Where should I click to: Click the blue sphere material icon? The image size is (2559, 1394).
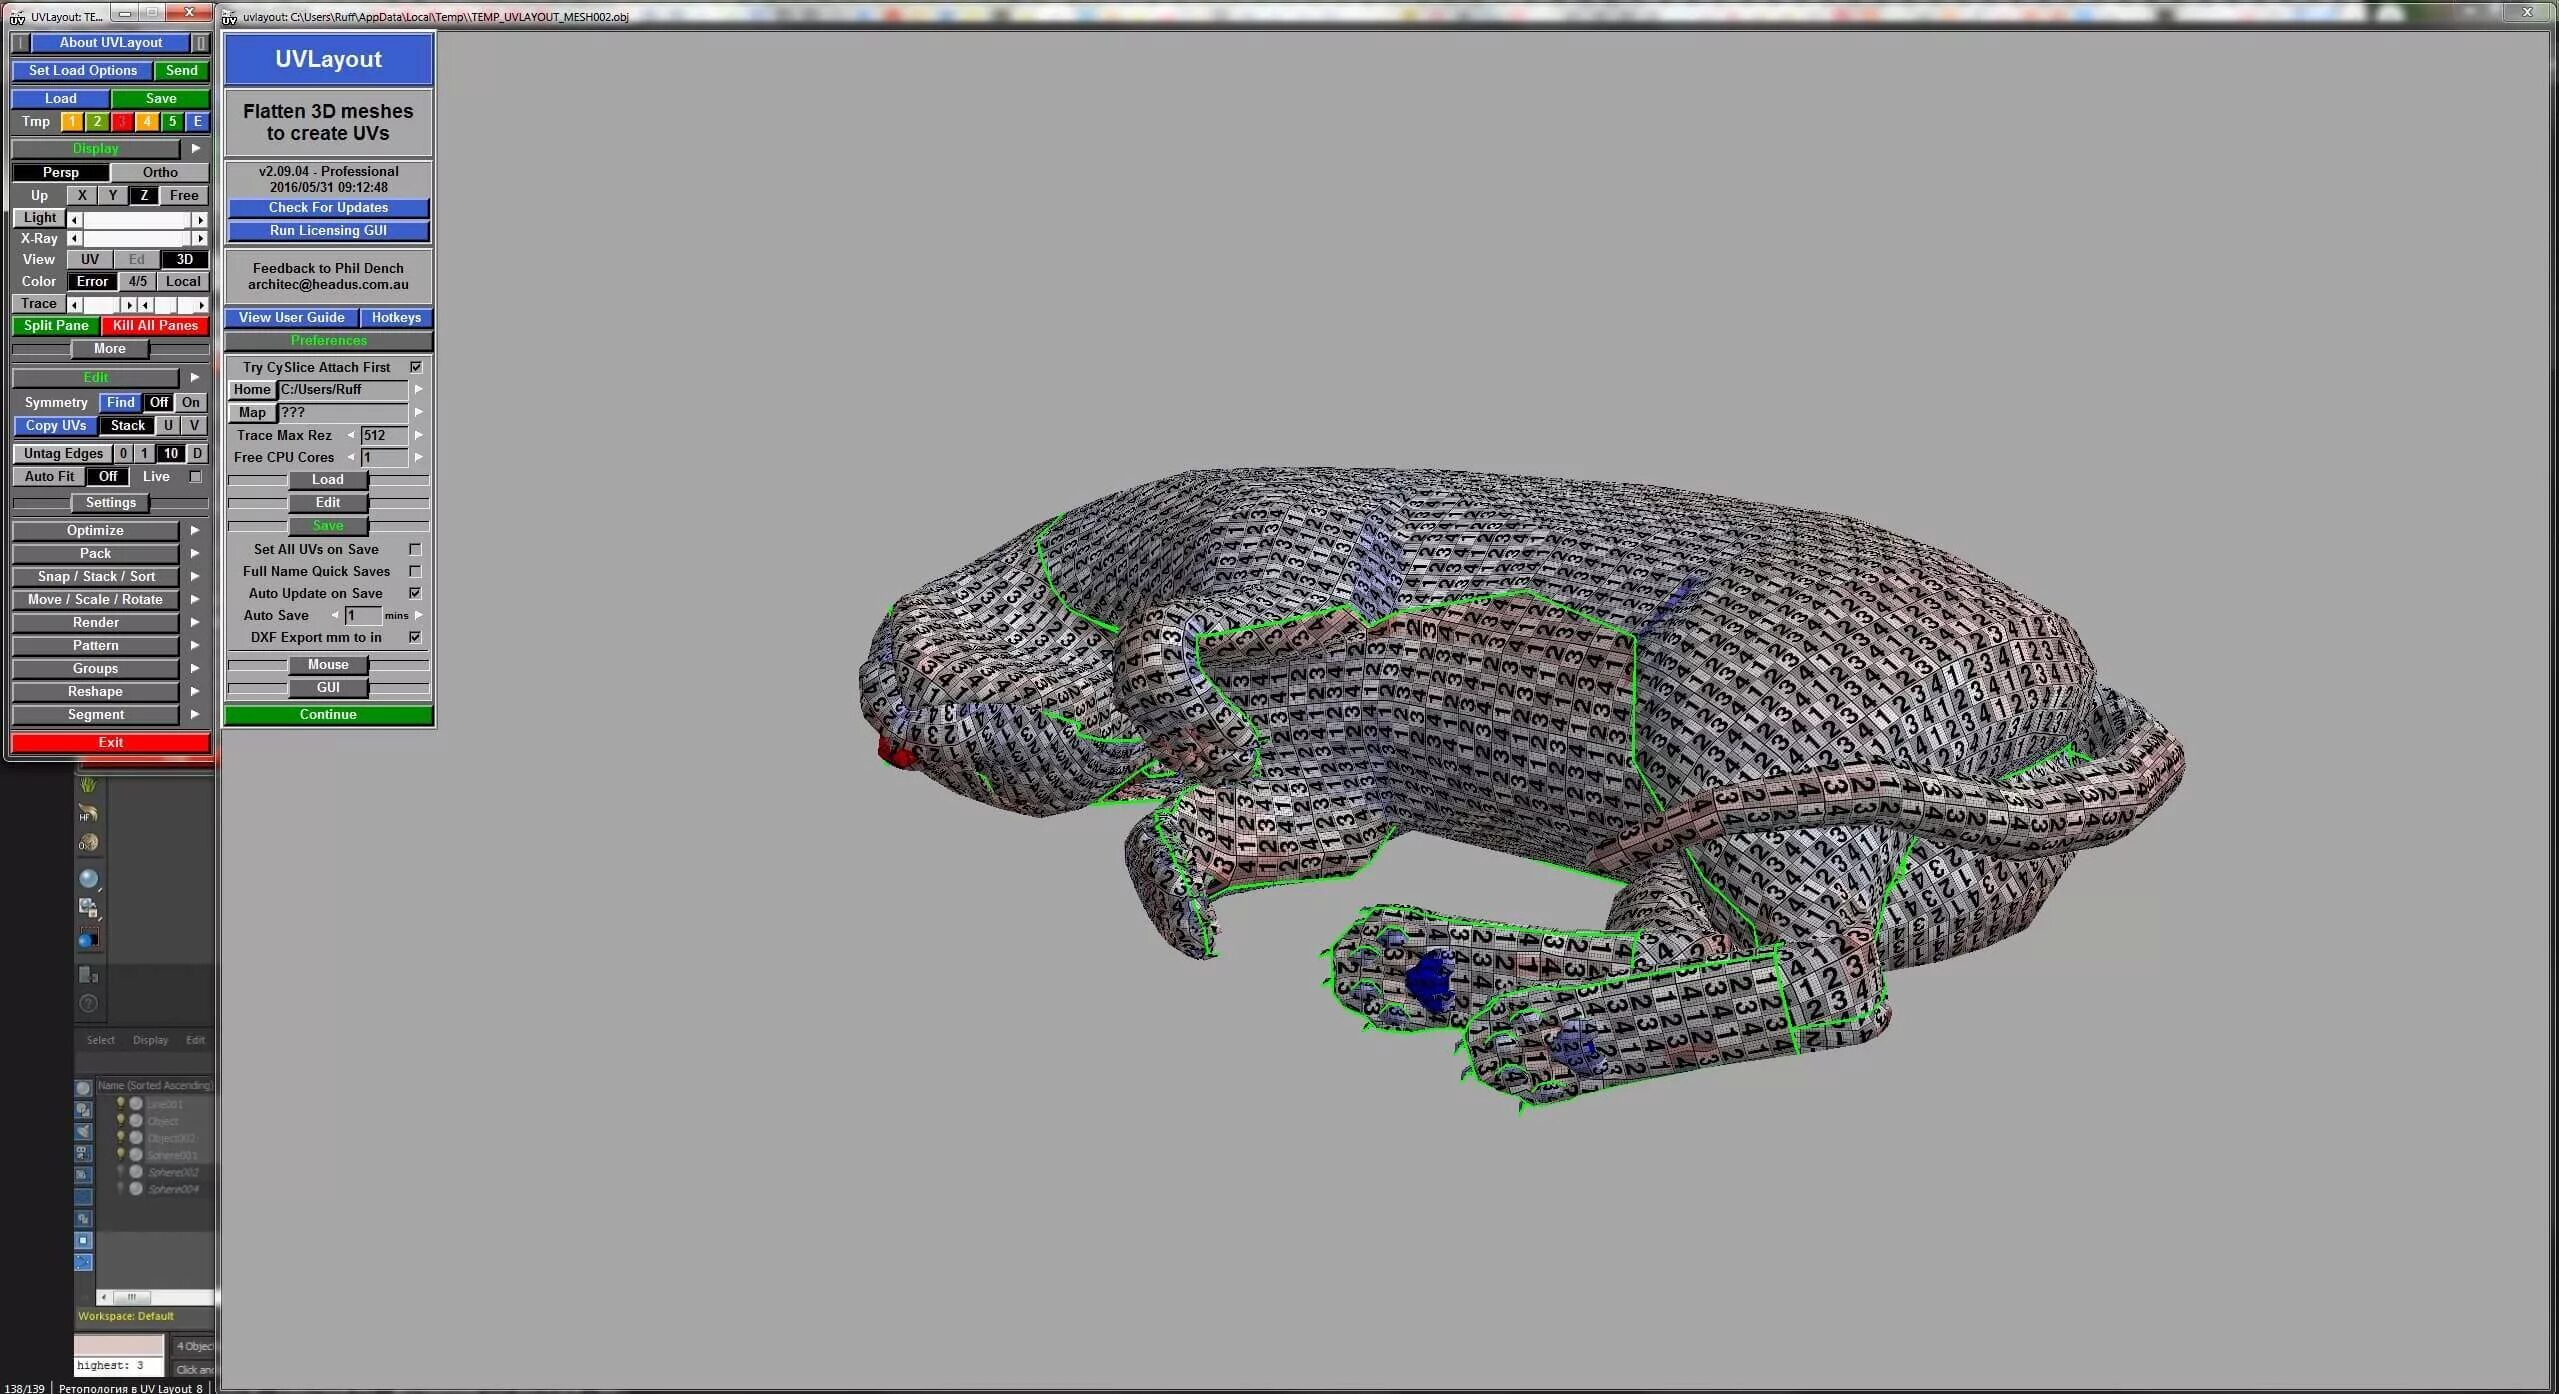click(89, 878)
